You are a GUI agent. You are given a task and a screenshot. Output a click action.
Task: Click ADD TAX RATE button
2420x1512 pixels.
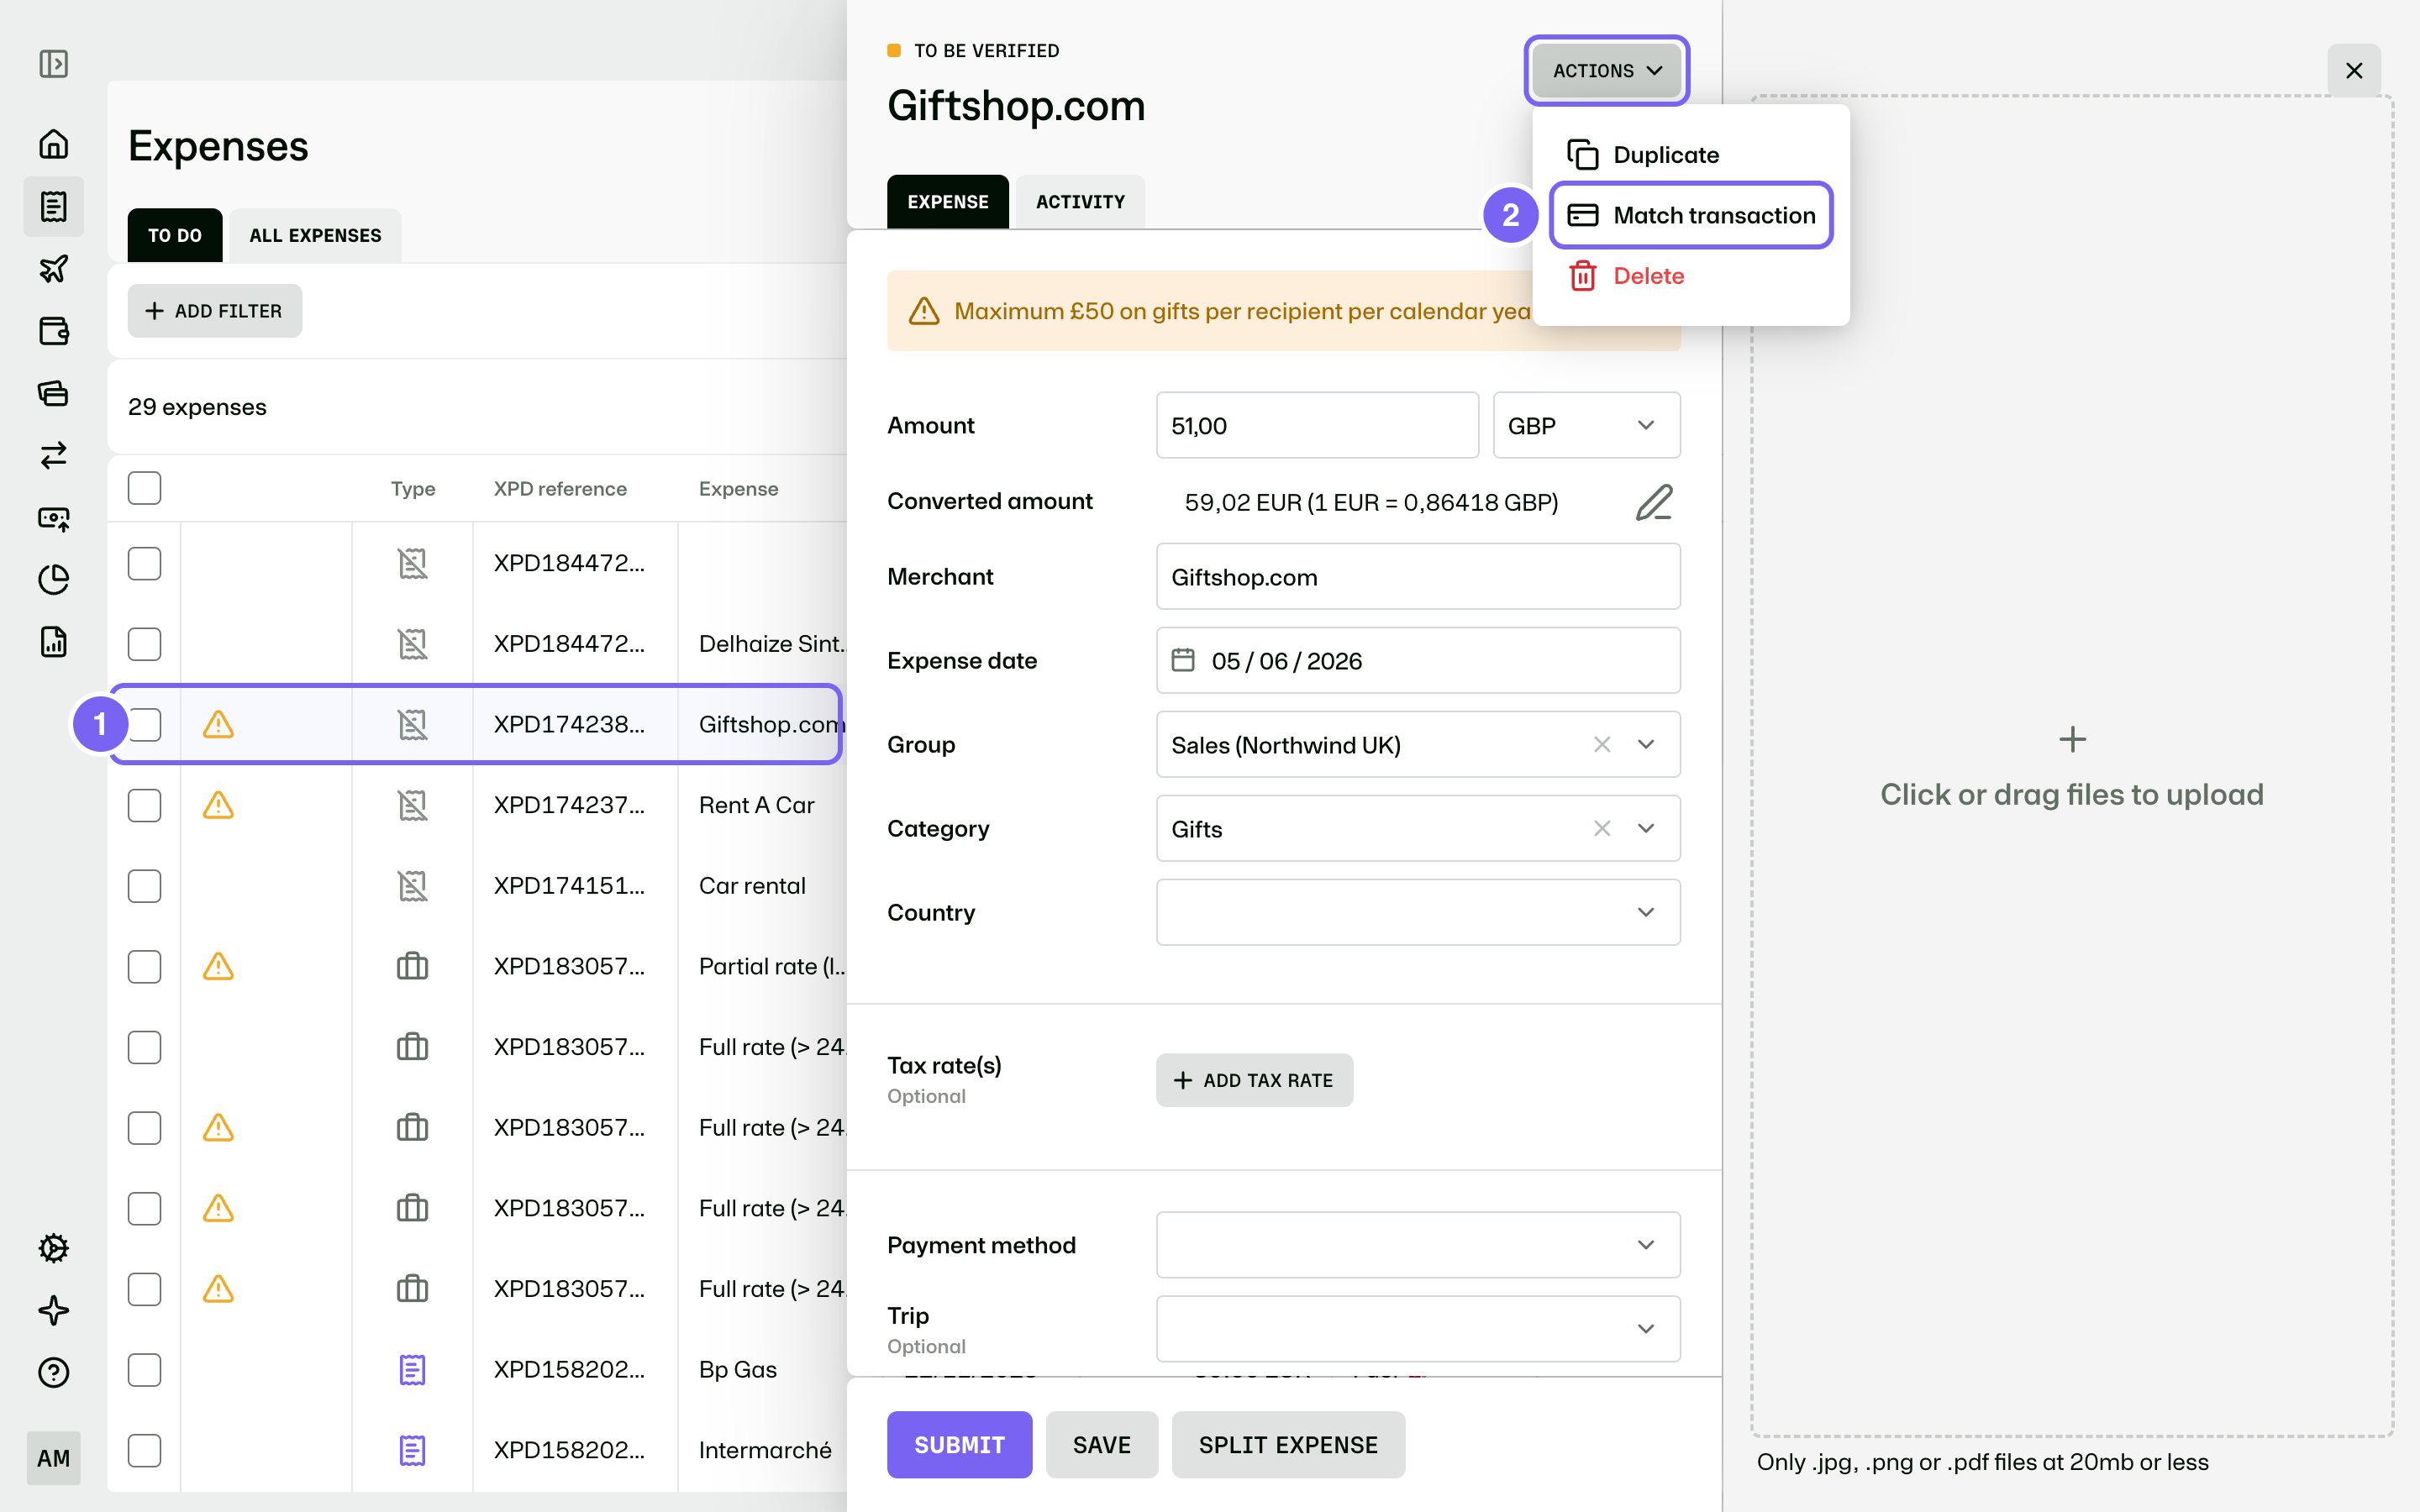tap(1254, 1080)
